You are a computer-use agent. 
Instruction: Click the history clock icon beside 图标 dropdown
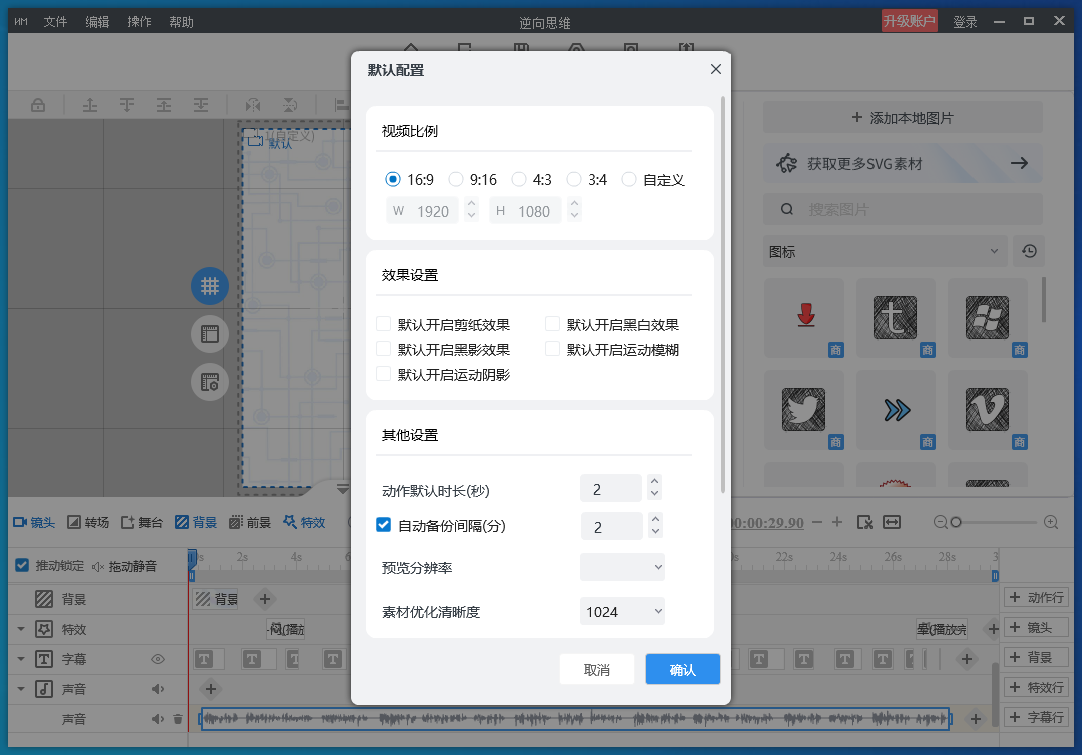(x=1029, y=251)
